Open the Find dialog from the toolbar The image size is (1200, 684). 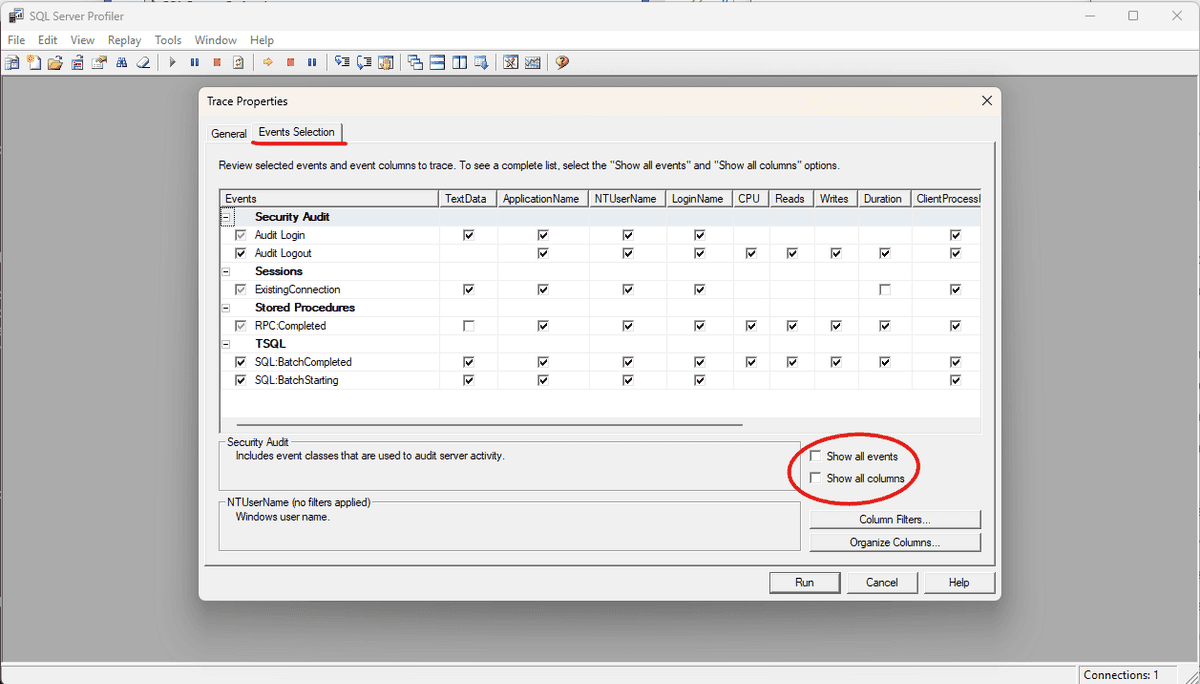pyautogui.click(x=121, y=62)
